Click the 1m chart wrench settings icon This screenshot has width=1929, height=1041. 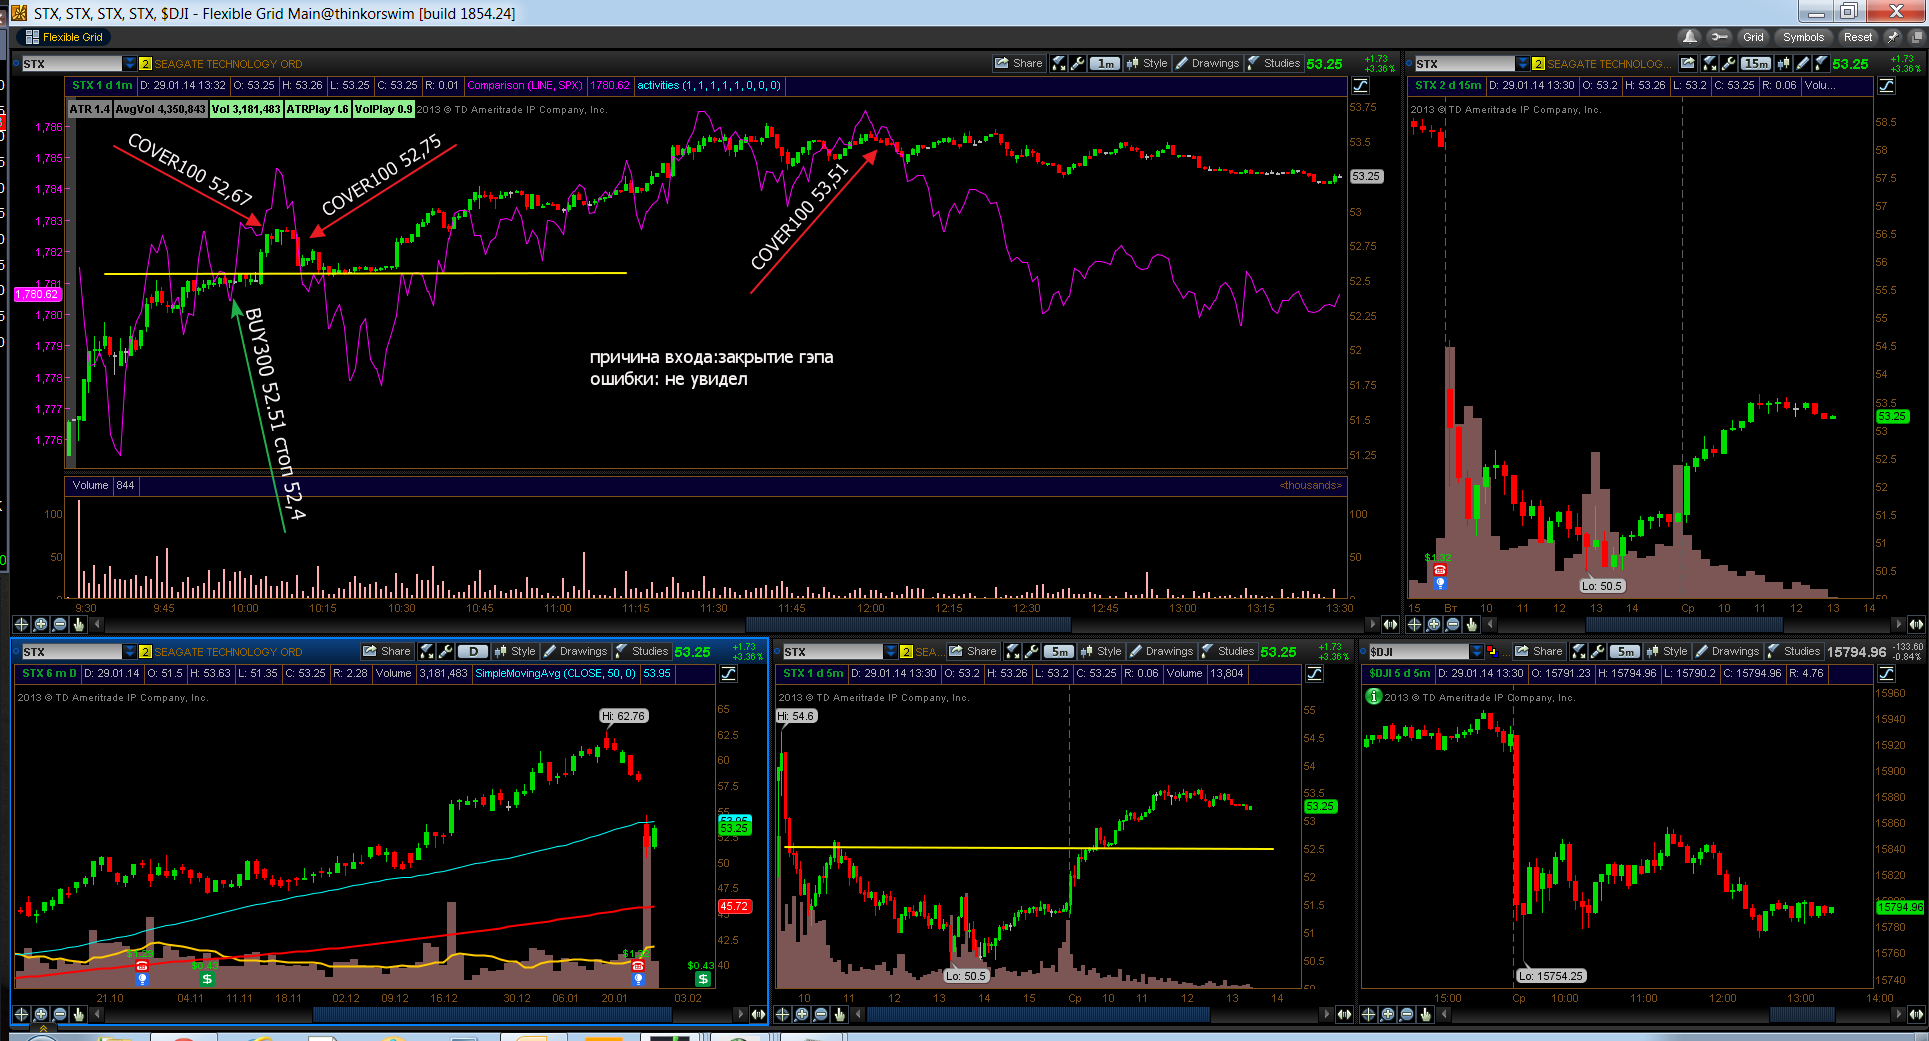1078,63
